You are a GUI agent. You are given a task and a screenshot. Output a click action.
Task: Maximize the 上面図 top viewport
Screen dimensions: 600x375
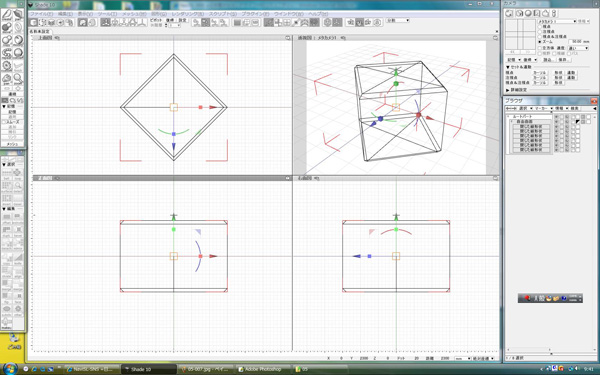288,38
